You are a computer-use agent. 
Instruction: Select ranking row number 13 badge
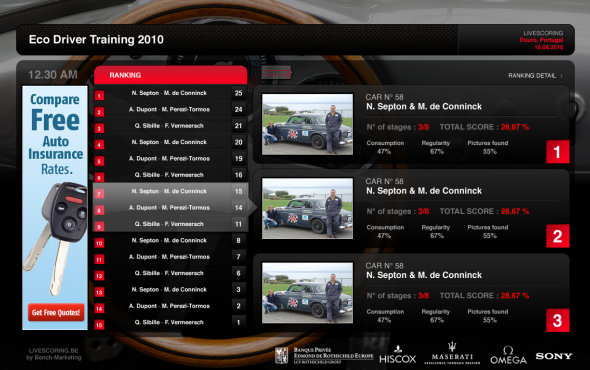pos(99,292)
